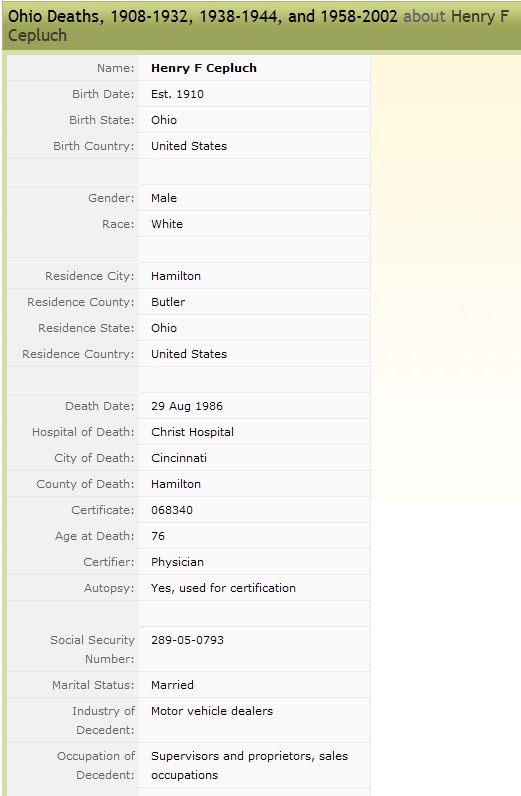
Task: Click the name value Henry F Cepluch
Action: [x=204, y=68]
